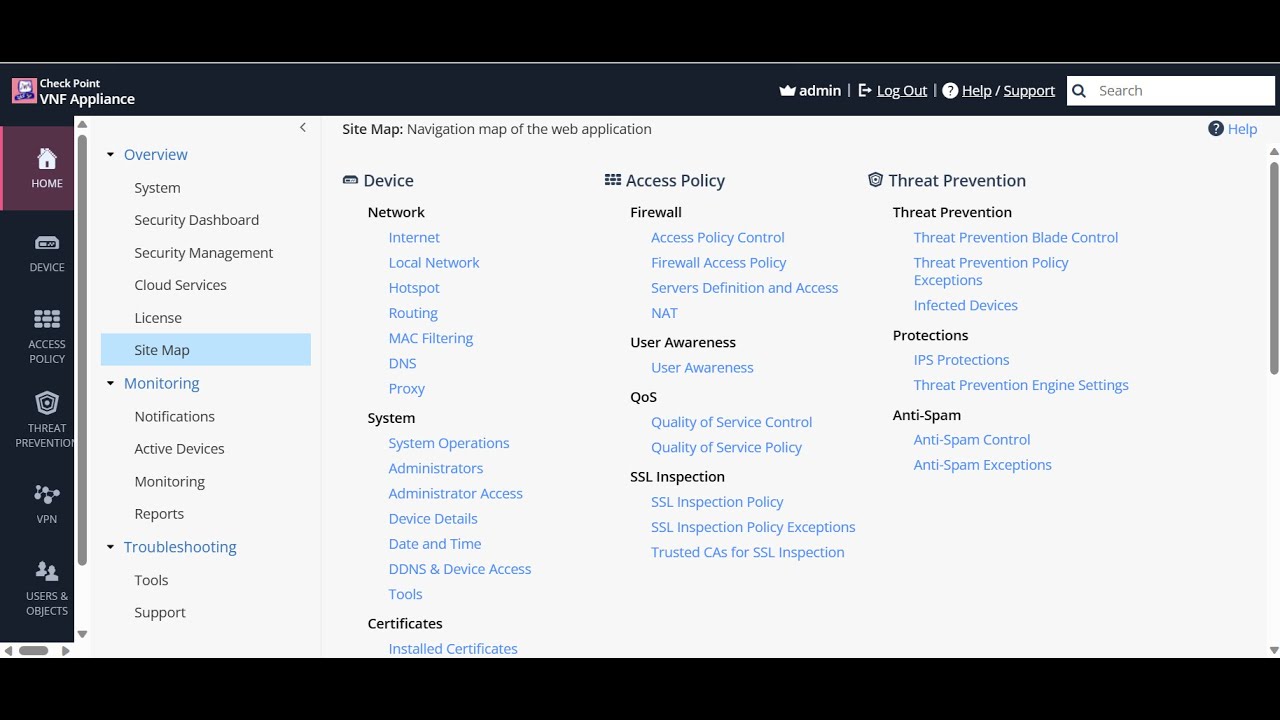The height and width of the screenshot is (720, 1280).
Task: Click the search magnifier icon
Action: [x=1079, y=91]
